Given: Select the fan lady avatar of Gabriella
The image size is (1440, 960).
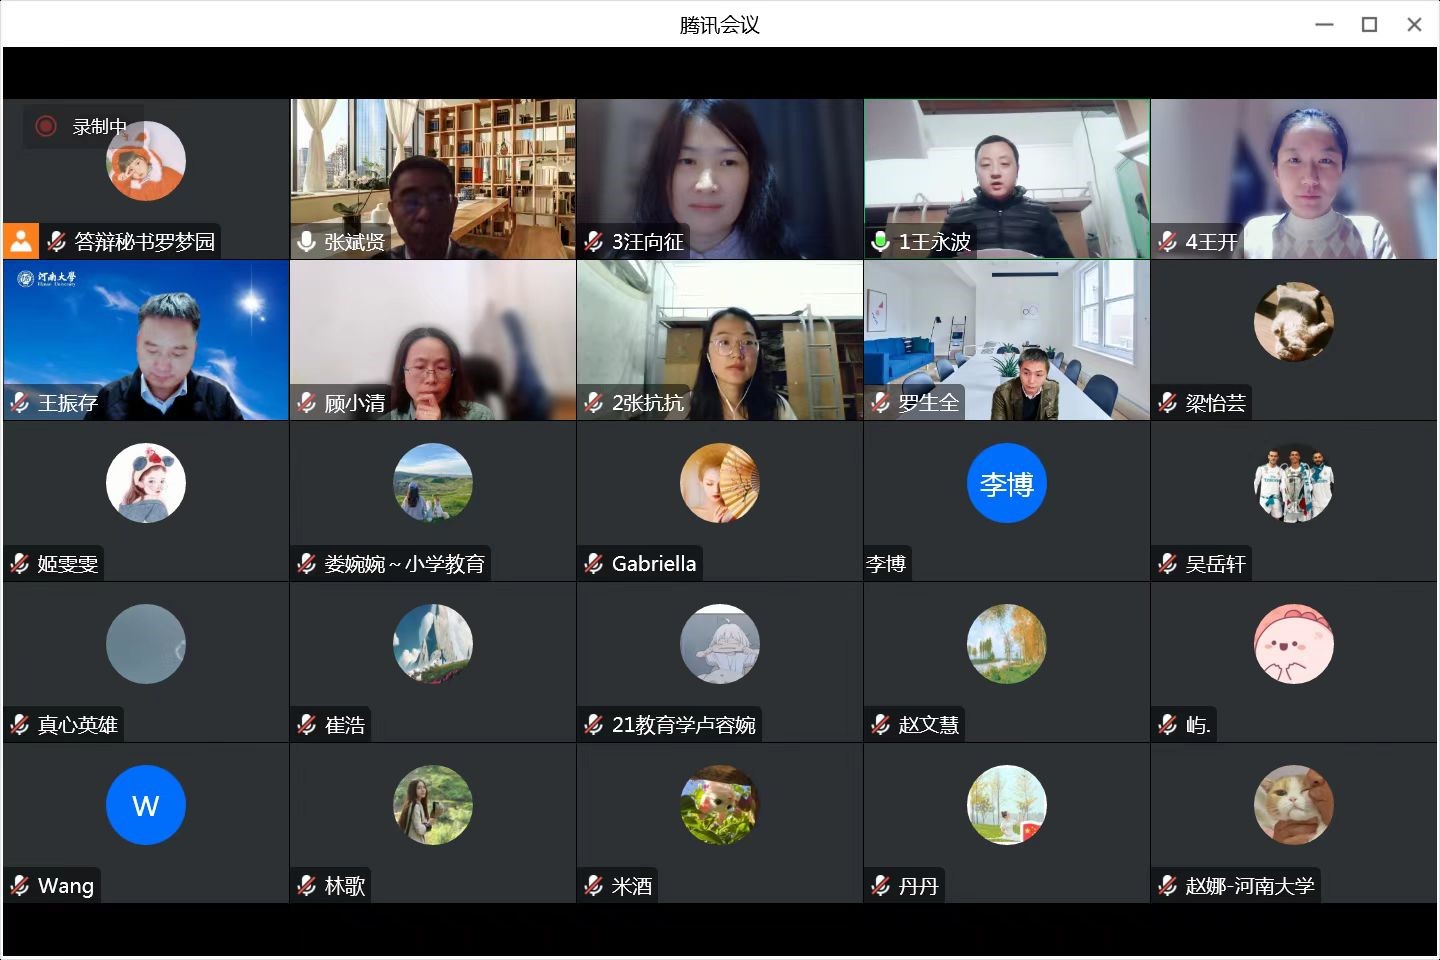Looking at the screenshot, I should 720,484.
